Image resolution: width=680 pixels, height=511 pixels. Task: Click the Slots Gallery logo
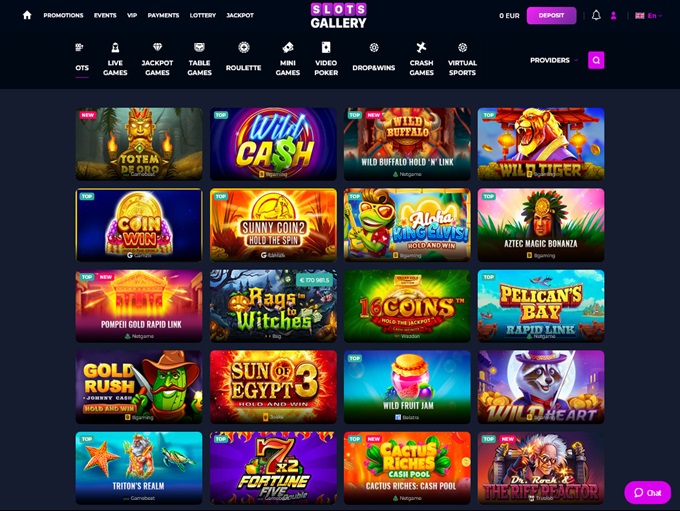pos(339,16)
